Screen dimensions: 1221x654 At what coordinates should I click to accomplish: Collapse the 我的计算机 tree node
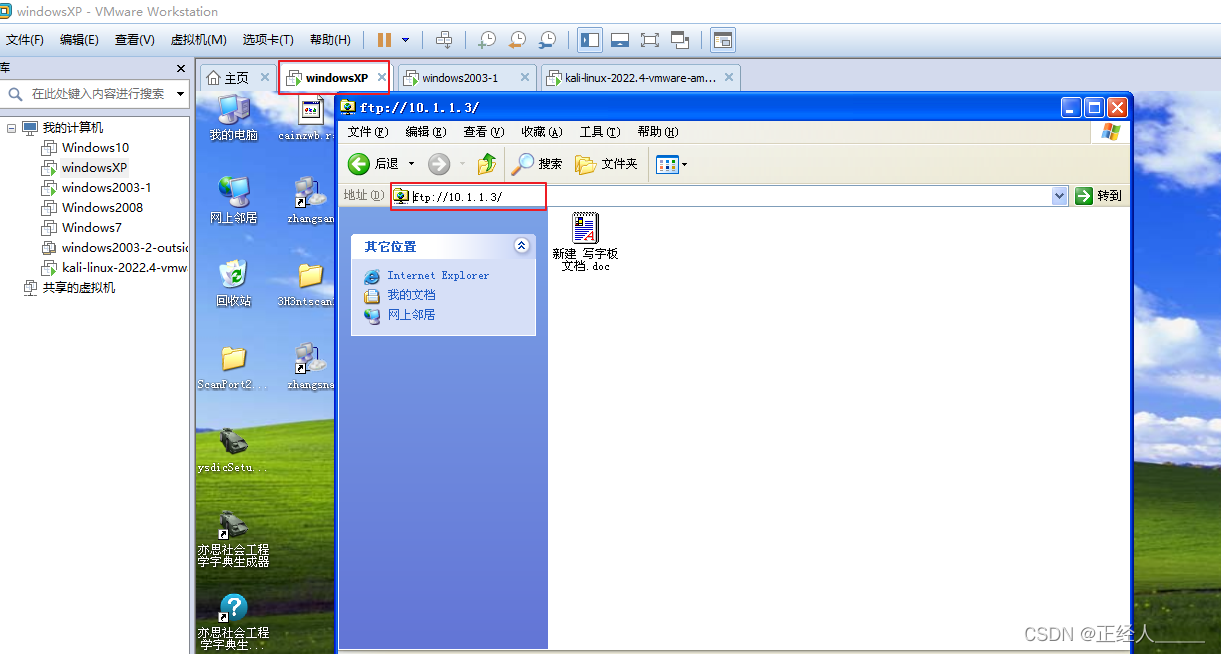pos(11,128)
